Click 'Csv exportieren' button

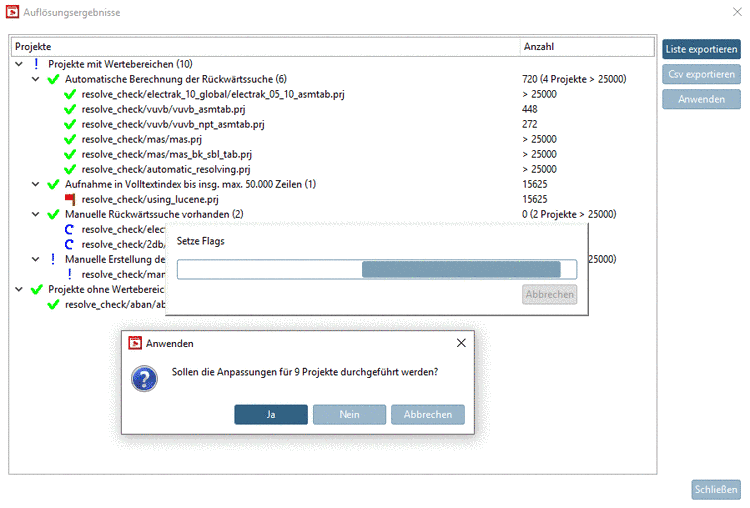(701, 74)
